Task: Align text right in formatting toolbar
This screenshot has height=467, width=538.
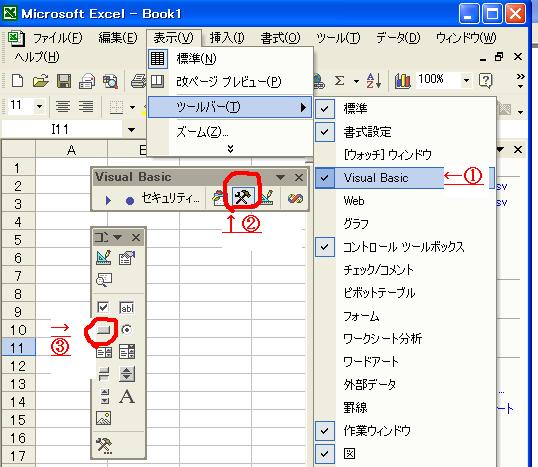Action: 86,106
